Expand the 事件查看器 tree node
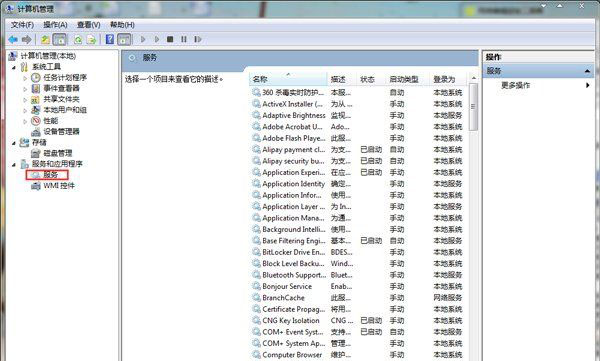This screenshot has width=600, height=361. click(25, 89)
